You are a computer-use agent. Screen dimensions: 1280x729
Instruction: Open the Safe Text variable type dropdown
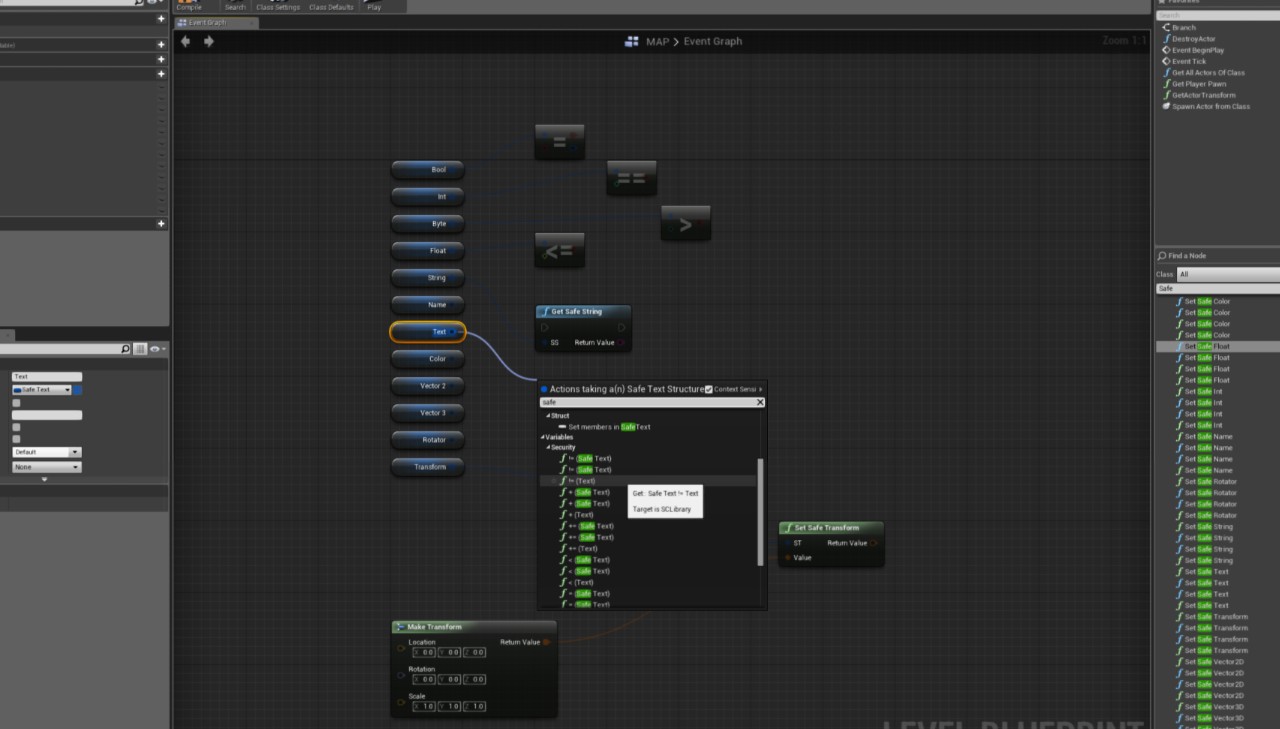coord(41,390)
